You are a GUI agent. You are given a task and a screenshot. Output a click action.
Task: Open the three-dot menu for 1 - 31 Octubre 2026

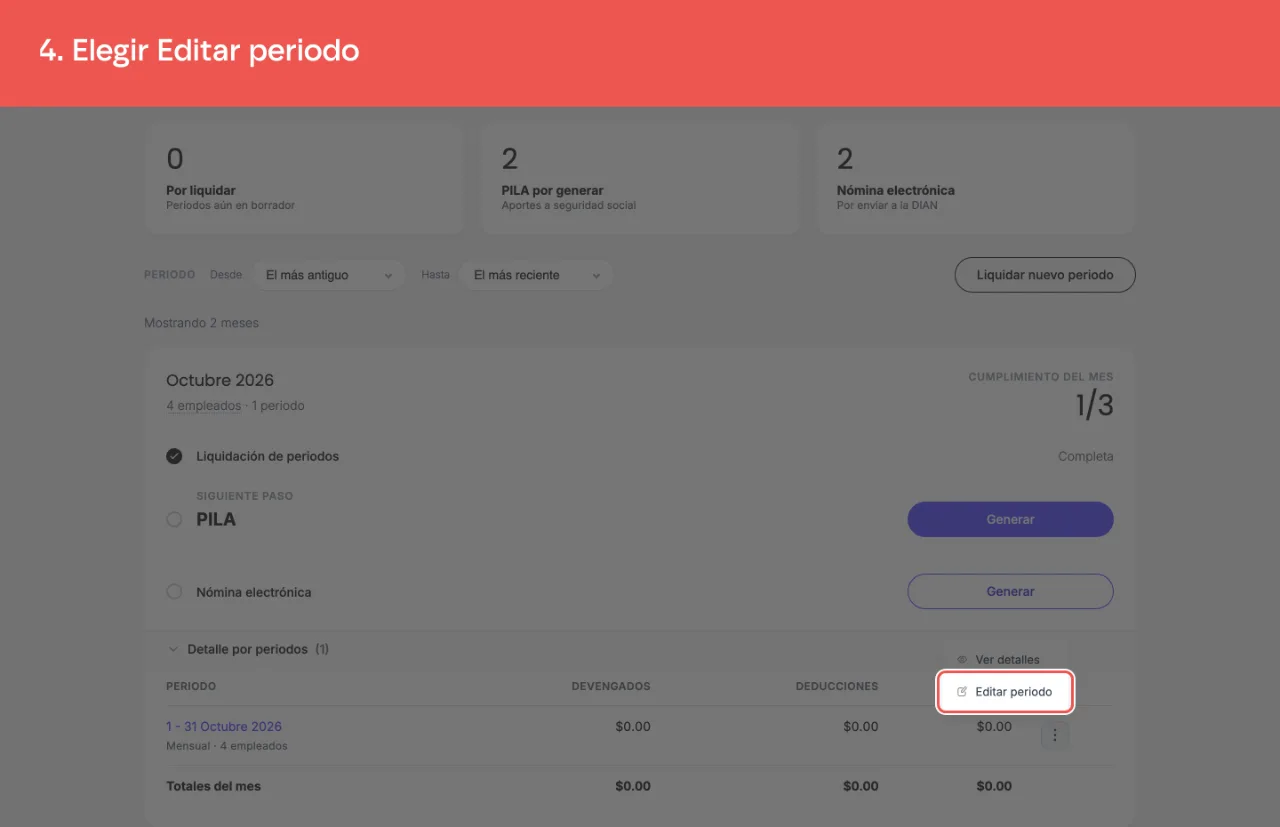point(1055,736)
